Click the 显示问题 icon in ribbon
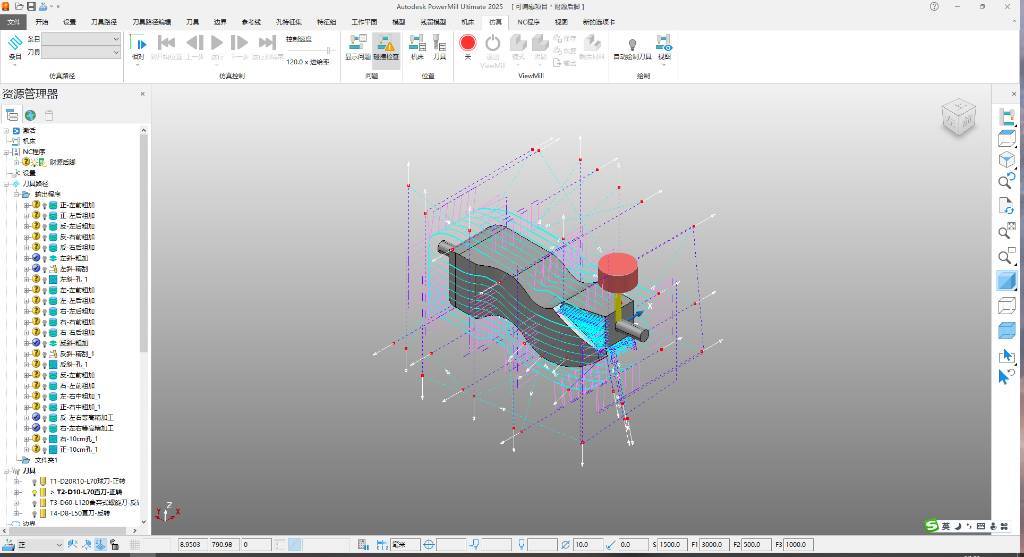Image resolution: width=1024 pixels, height=557 pixels. point(358,44)
